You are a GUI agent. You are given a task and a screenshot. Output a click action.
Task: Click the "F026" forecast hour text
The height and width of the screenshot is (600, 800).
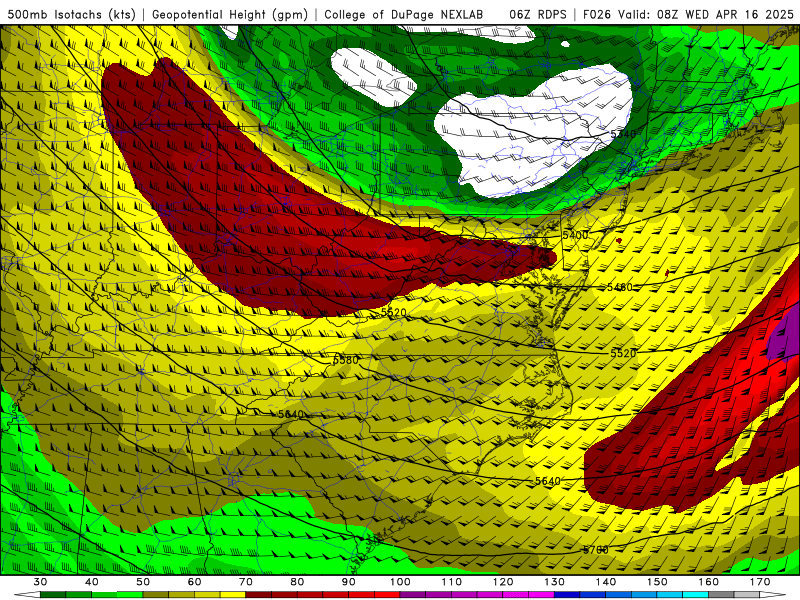tap(597, 14)
